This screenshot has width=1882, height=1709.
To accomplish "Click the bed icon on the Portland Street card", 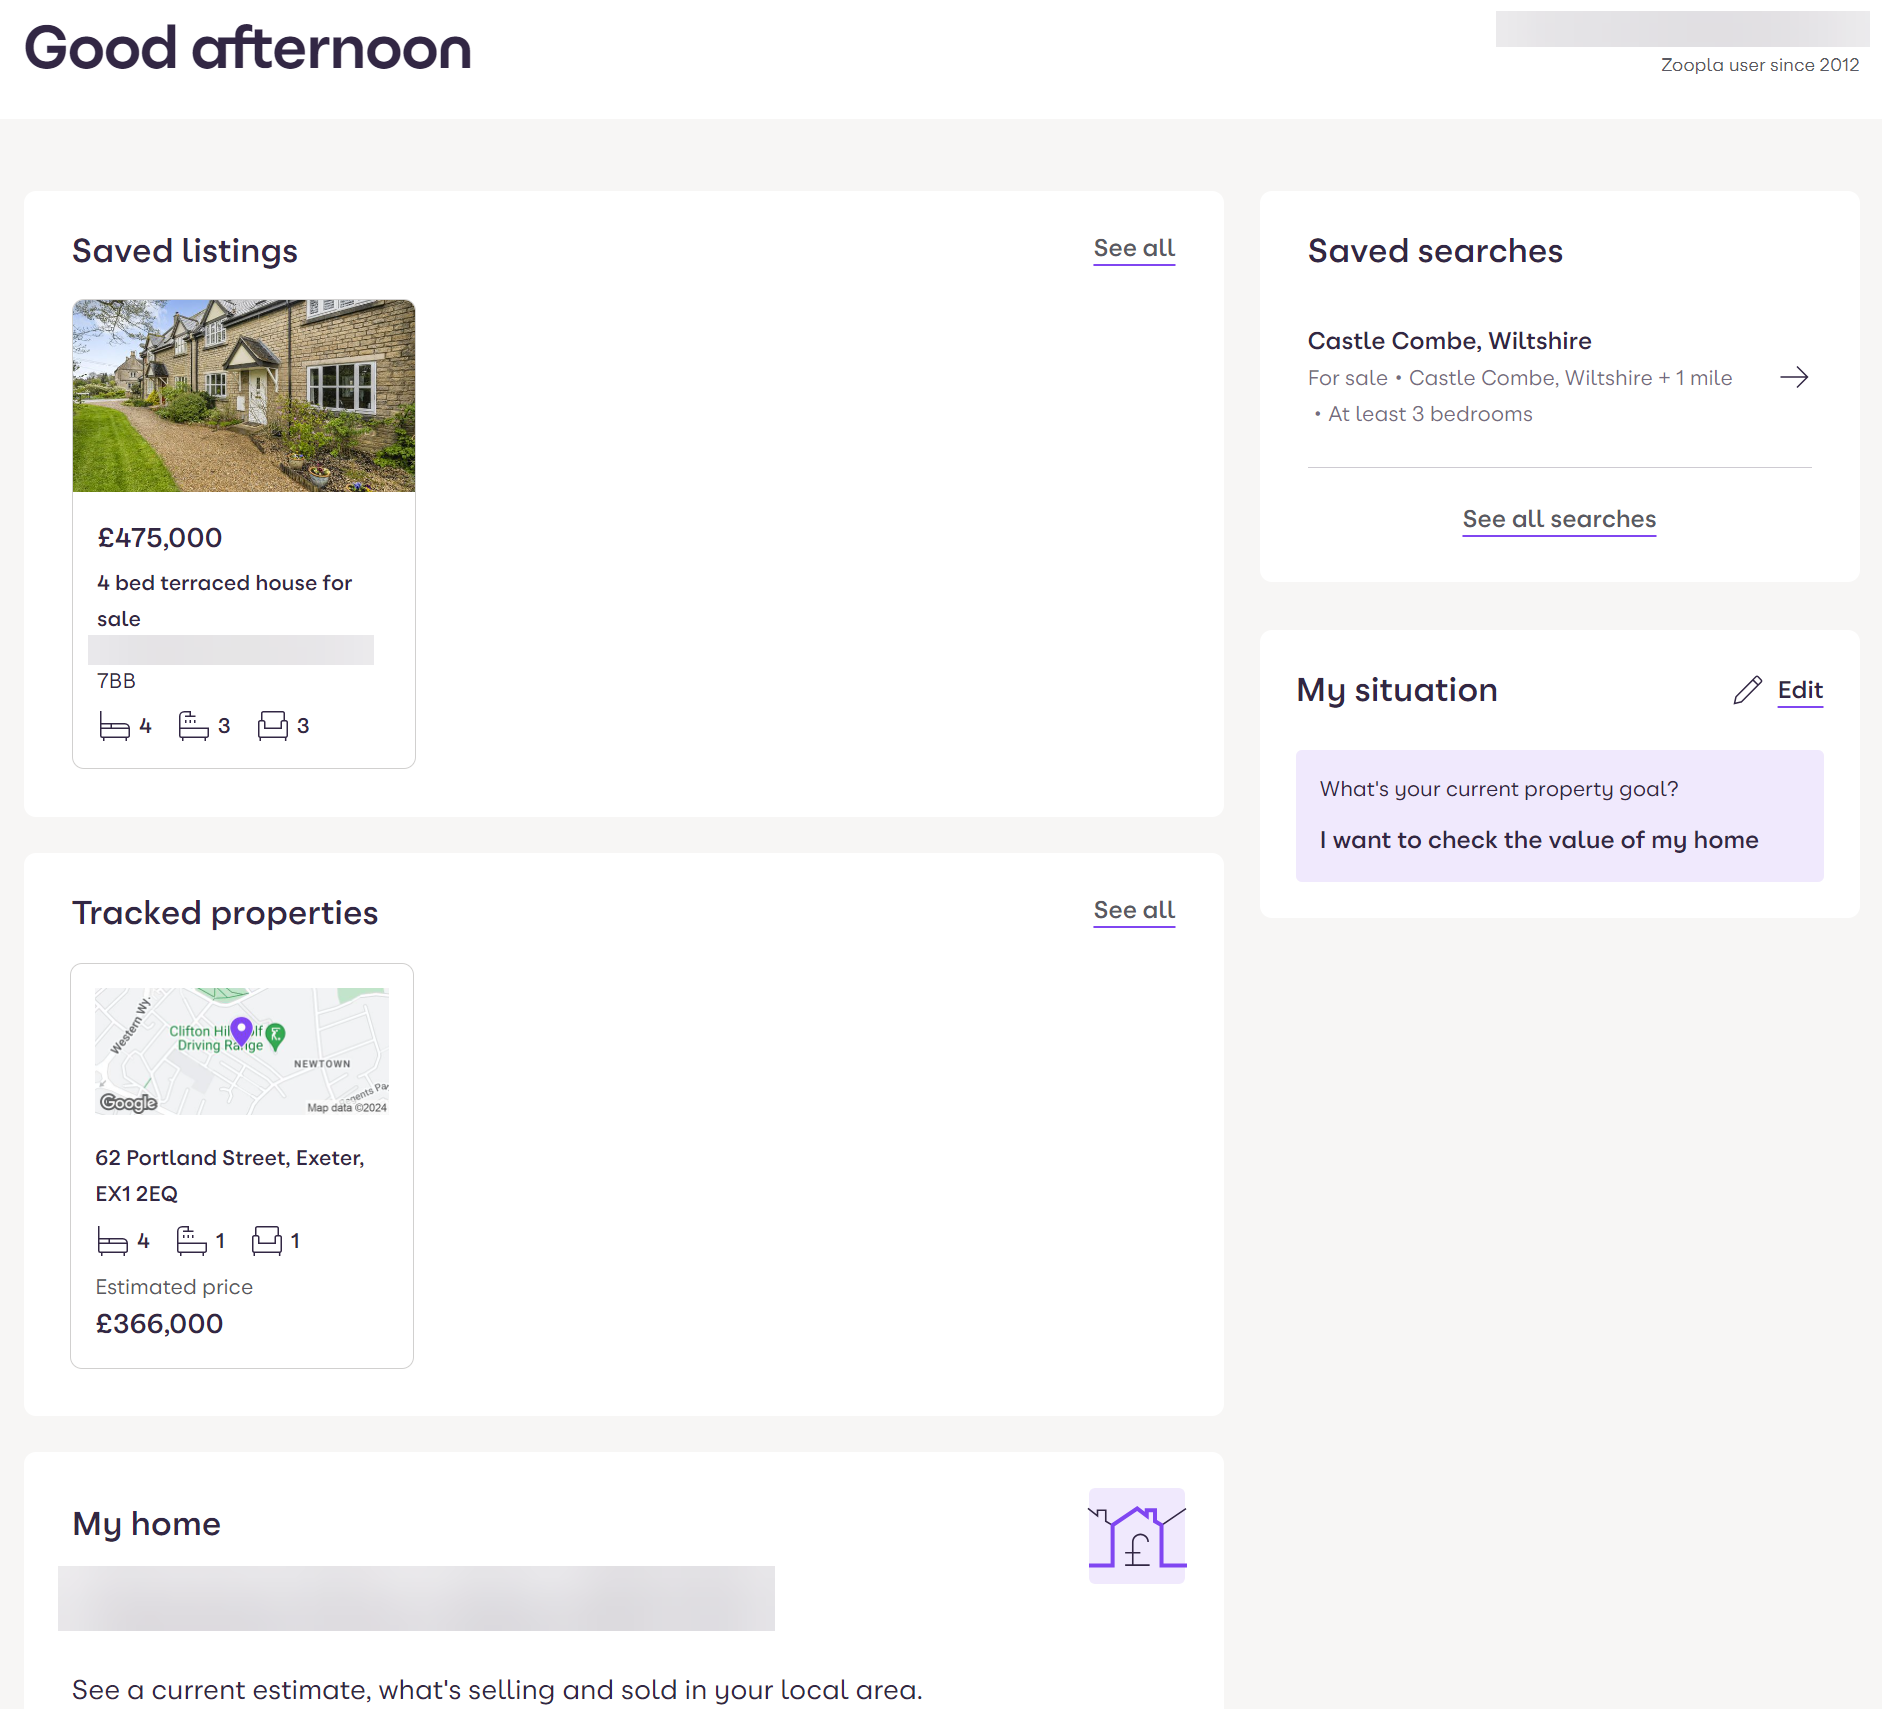I will pos(112,1241).
